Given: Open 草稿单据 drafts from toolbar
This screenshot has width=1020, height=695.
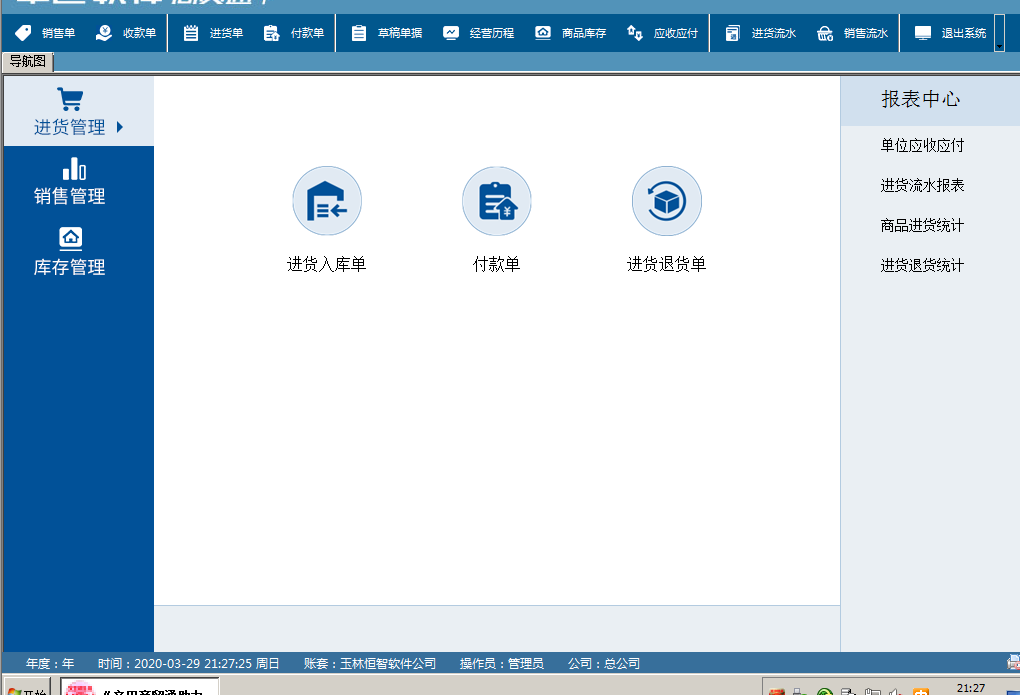Looking at the screenshot, I should tap(387, 33).
